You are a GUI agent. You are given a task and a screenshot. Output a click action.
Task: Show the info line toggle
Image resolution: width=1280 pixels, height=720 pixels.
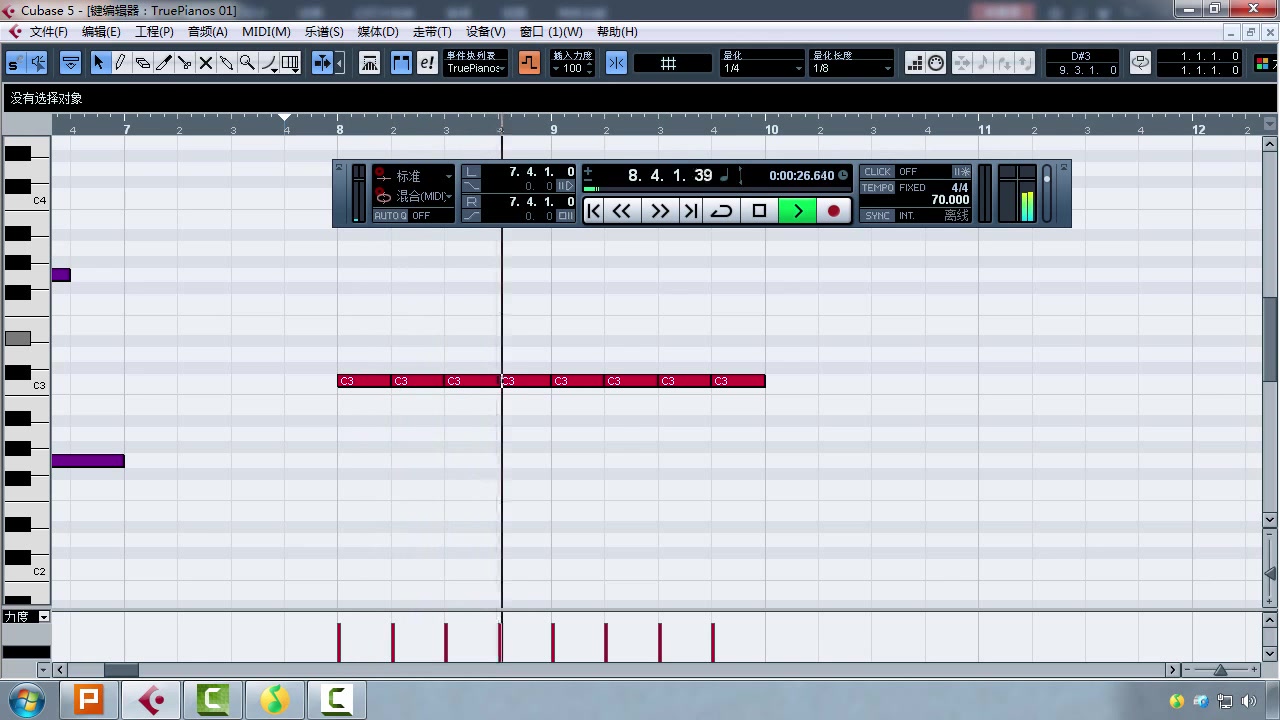click(x=71, y=63)
